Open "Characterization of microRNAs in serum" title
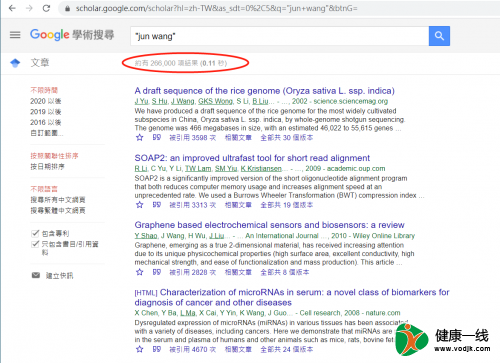 pyautogui.click(x=292, y=297)
